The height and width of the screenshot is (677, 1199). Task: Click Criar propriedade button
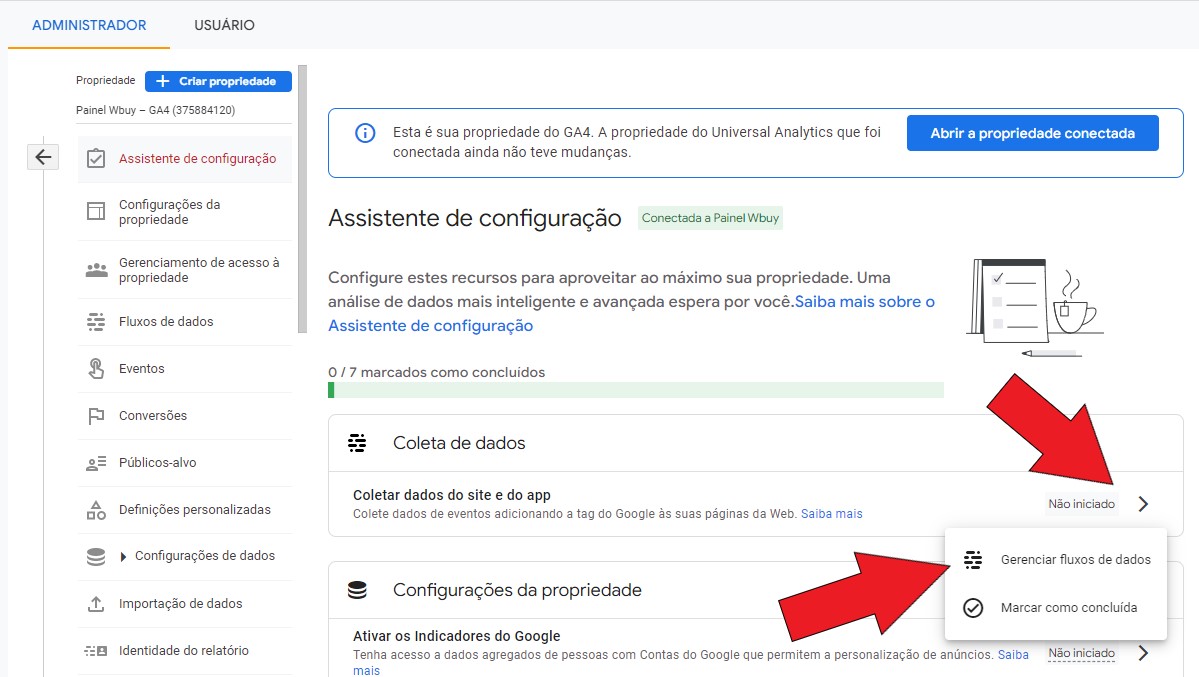[218, 81]
